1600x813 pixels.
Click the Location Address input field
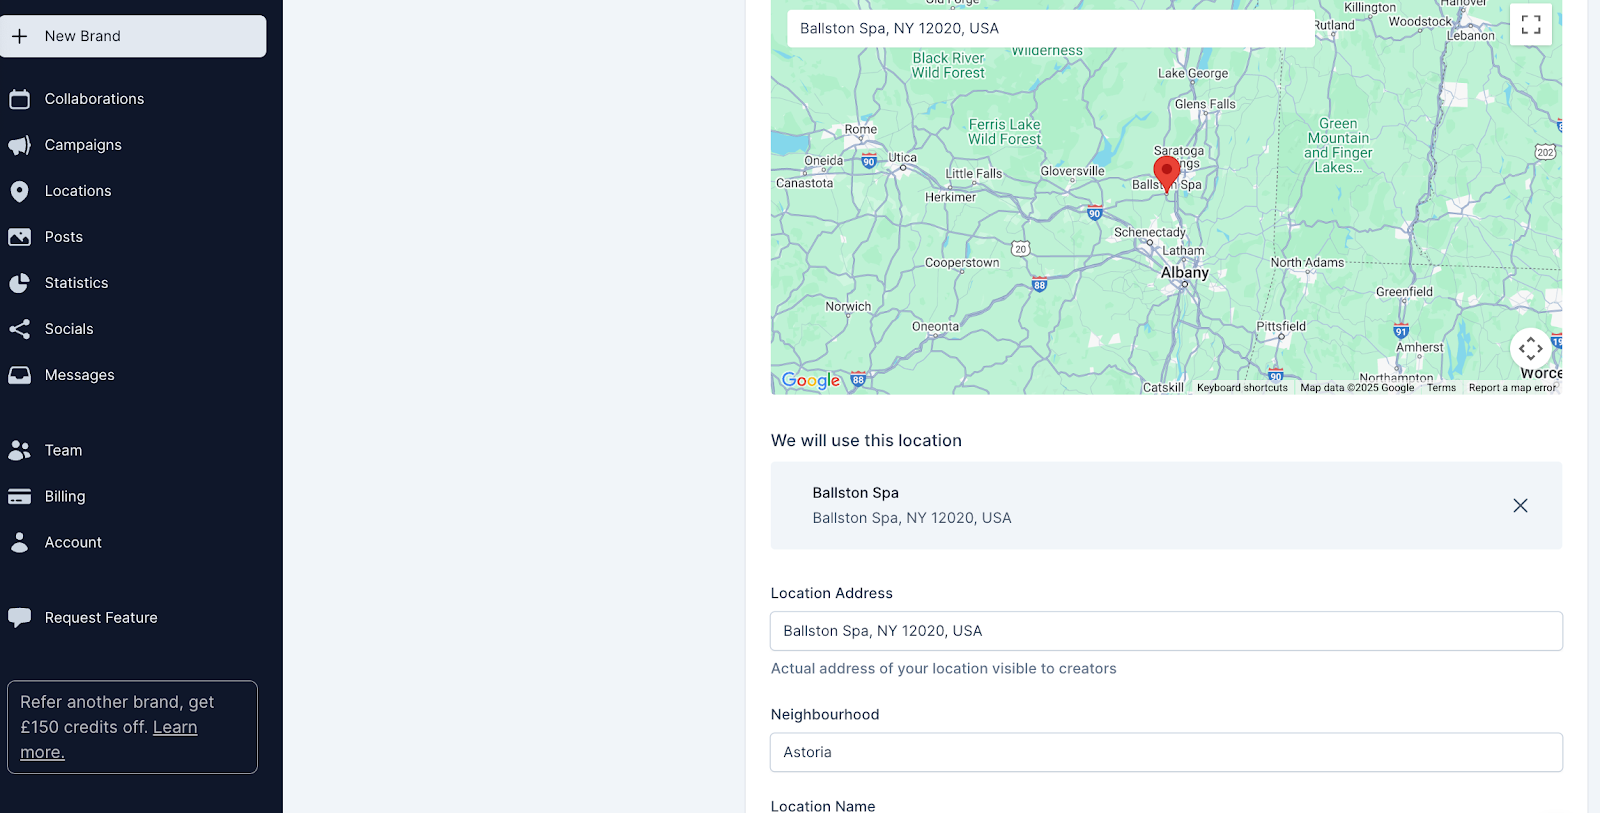tap(1166, 631)
